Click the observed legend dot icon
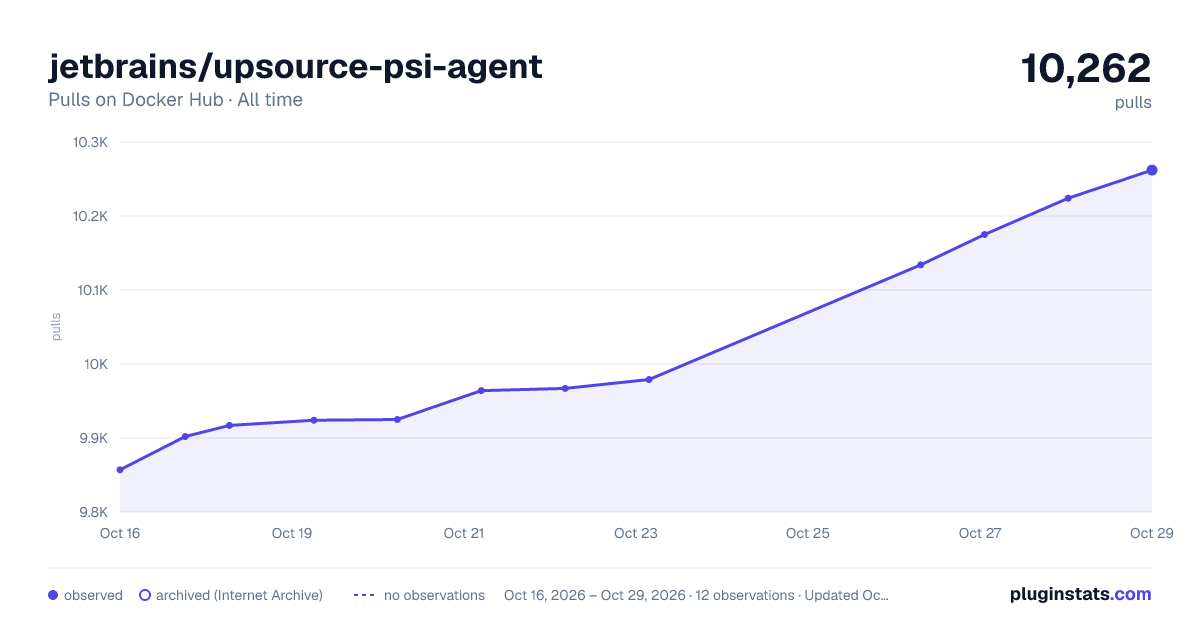1200x630 pixels. (53, 595)
